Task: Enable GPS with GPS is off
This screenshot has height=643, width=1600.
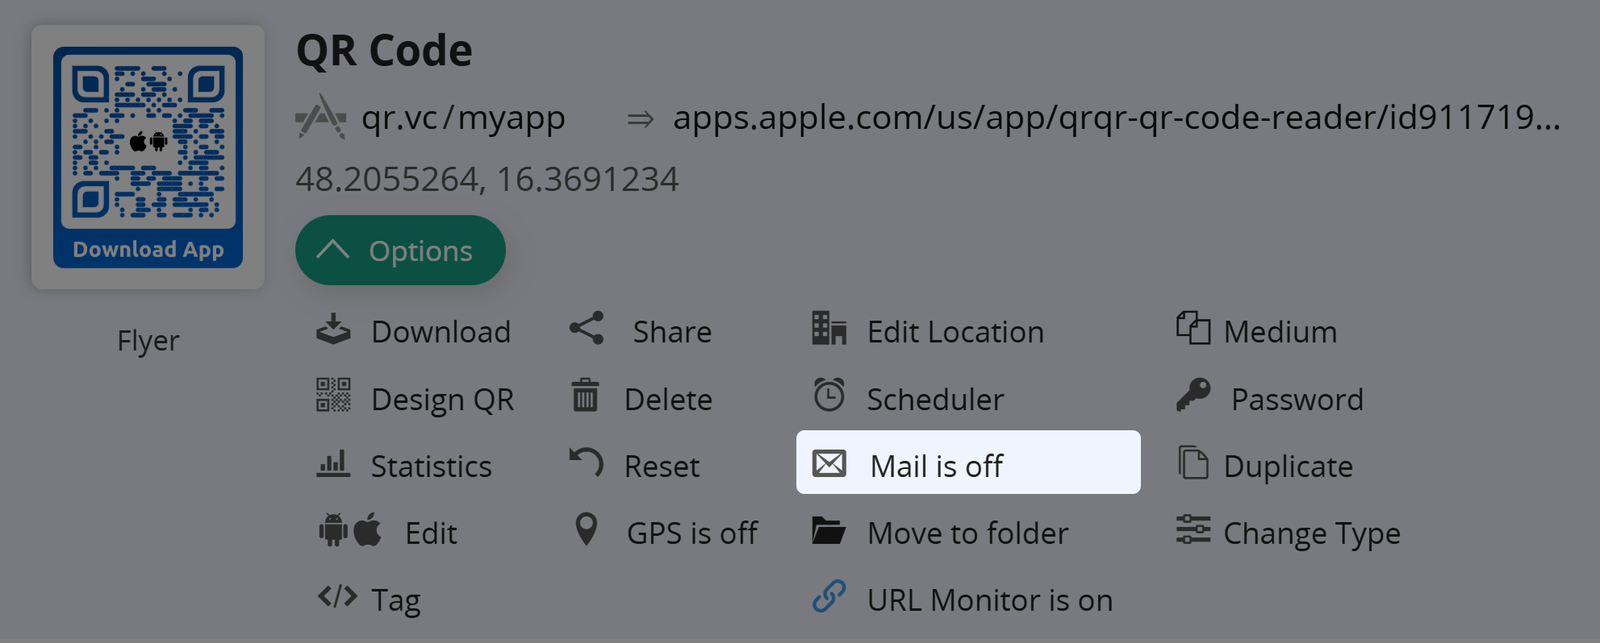Action: (691, 533)
